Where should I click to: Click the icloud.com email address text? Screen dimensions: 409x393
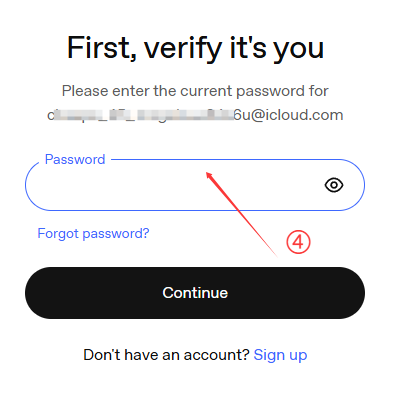click(x=195, y=115)
